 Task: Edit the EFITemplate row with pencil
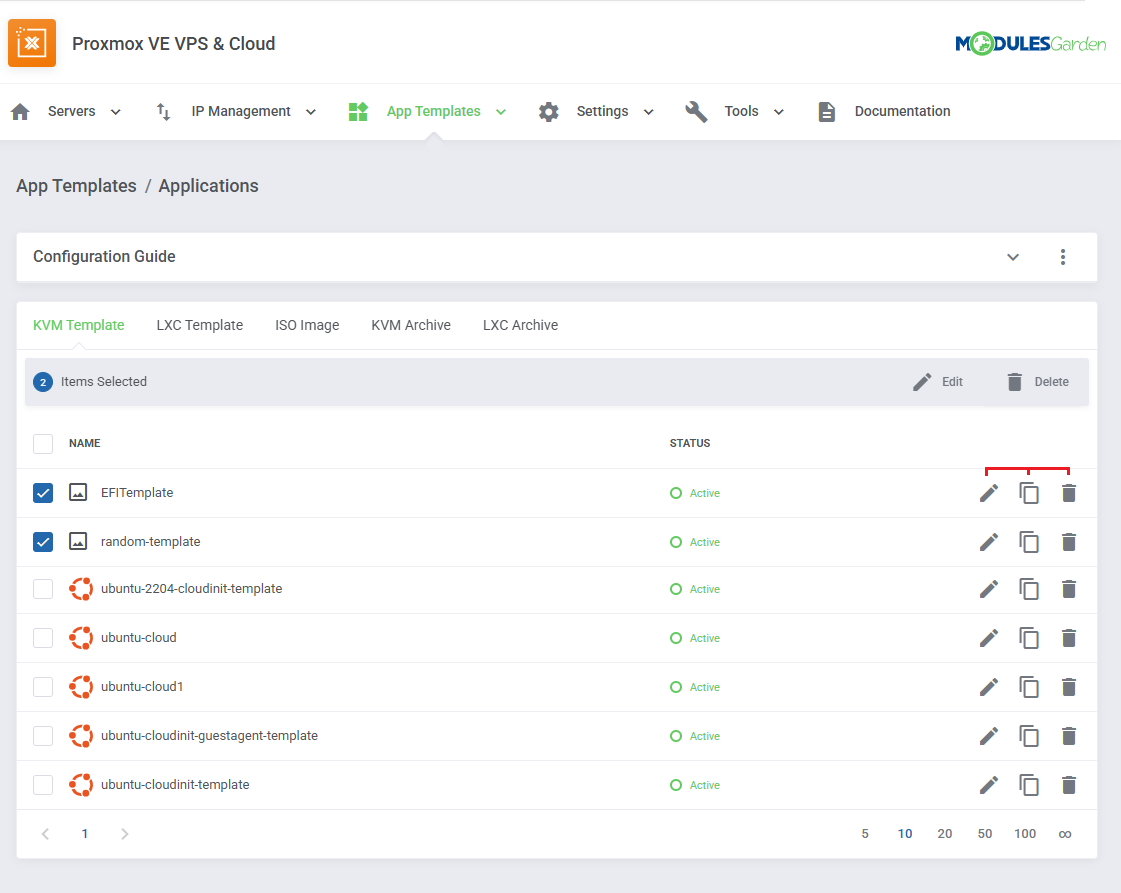point(989,493)
